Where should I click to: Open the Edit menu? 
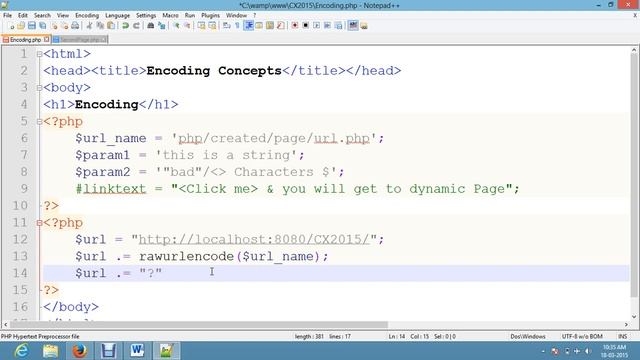point(22,16)
